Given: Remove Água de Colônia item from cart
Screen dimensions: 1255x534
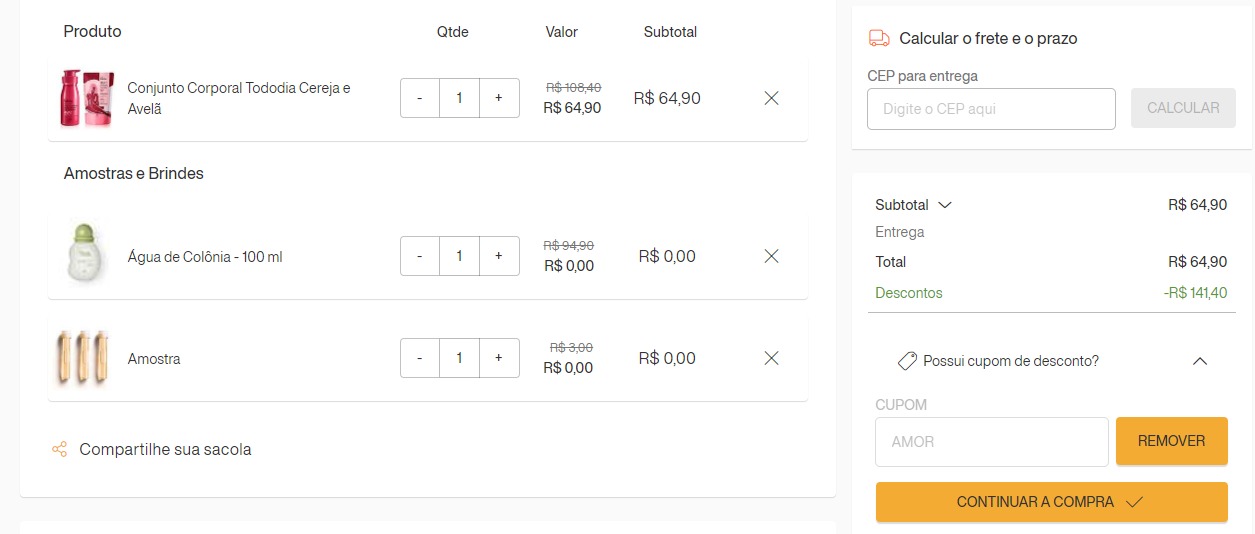Looking at the screenshot, I should pos(771,256).
